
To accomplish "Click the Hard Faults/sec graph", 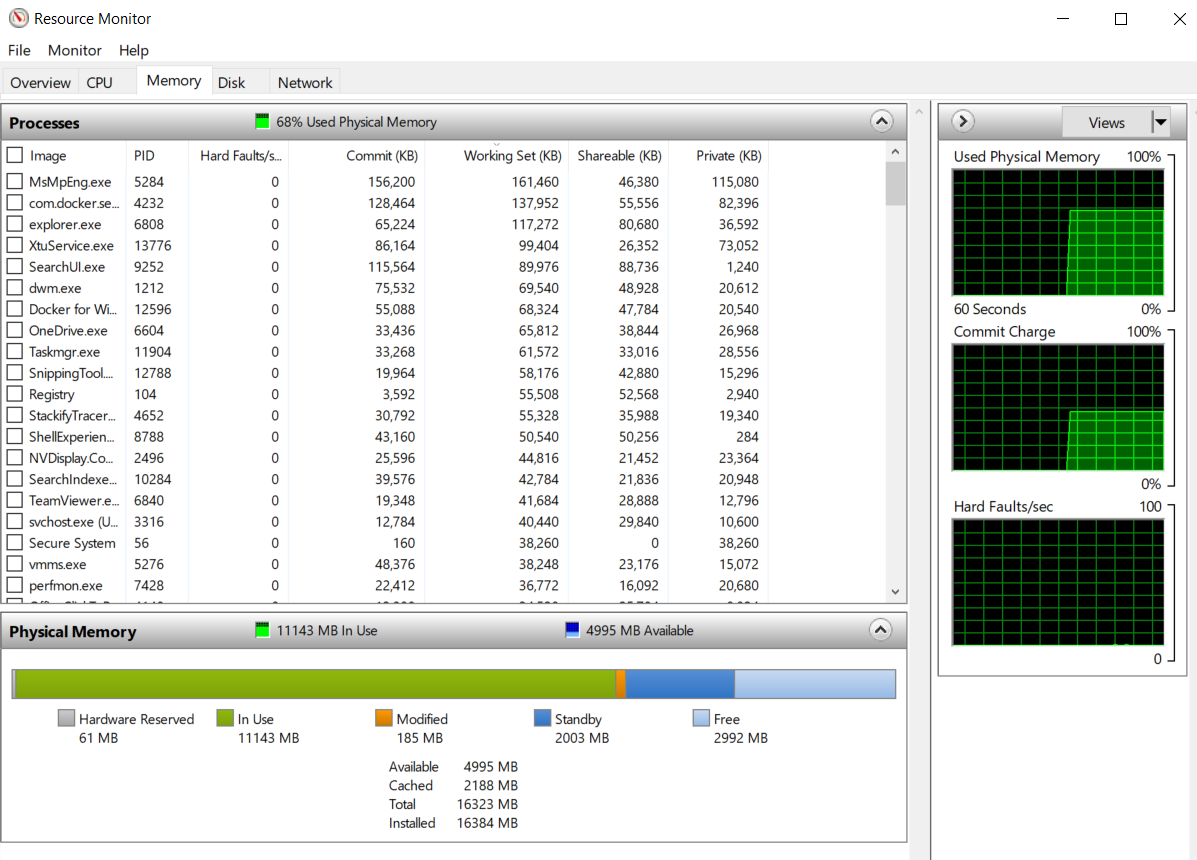I will [1058, 582].
